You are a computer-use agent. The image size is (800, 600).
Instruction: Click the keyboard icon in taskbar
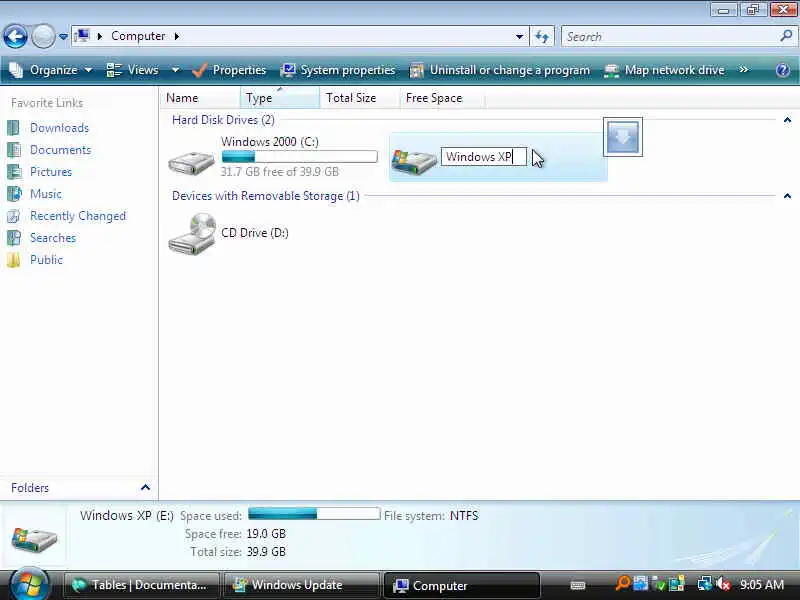578,585
